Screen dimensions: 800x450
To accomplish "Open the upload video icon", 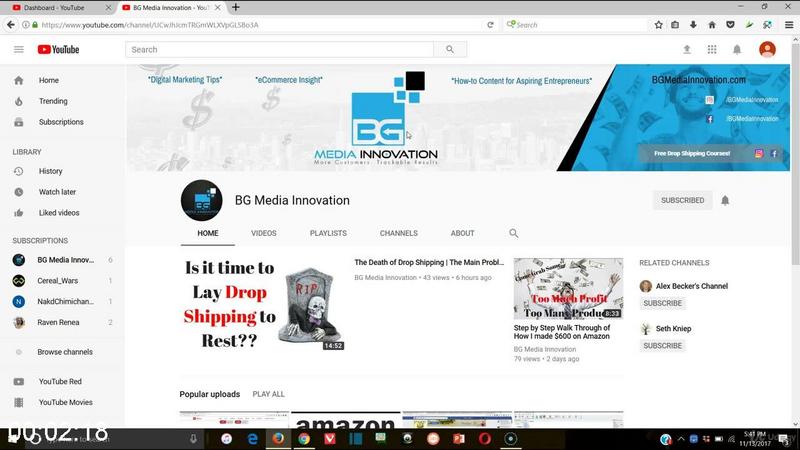I will [x=687, y=49].
